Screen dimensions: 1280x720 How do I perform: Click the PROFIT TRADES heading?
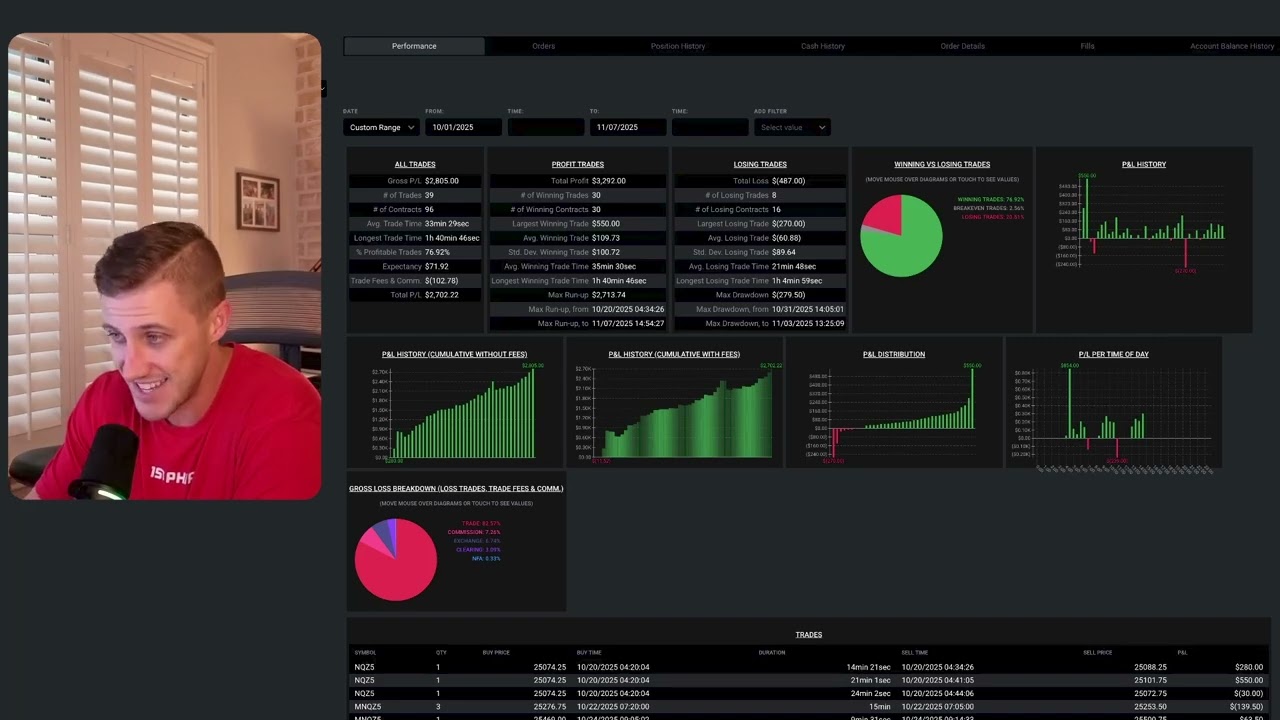click(578, 164)
